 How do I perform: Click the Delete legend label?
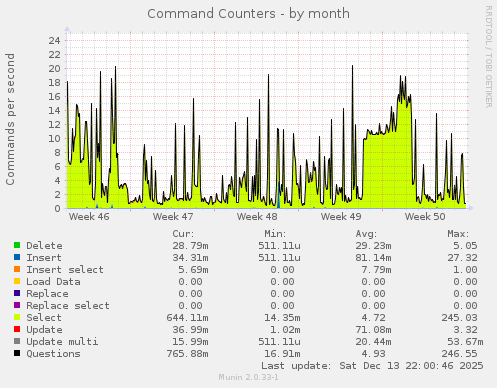click(x=44, y=246)
